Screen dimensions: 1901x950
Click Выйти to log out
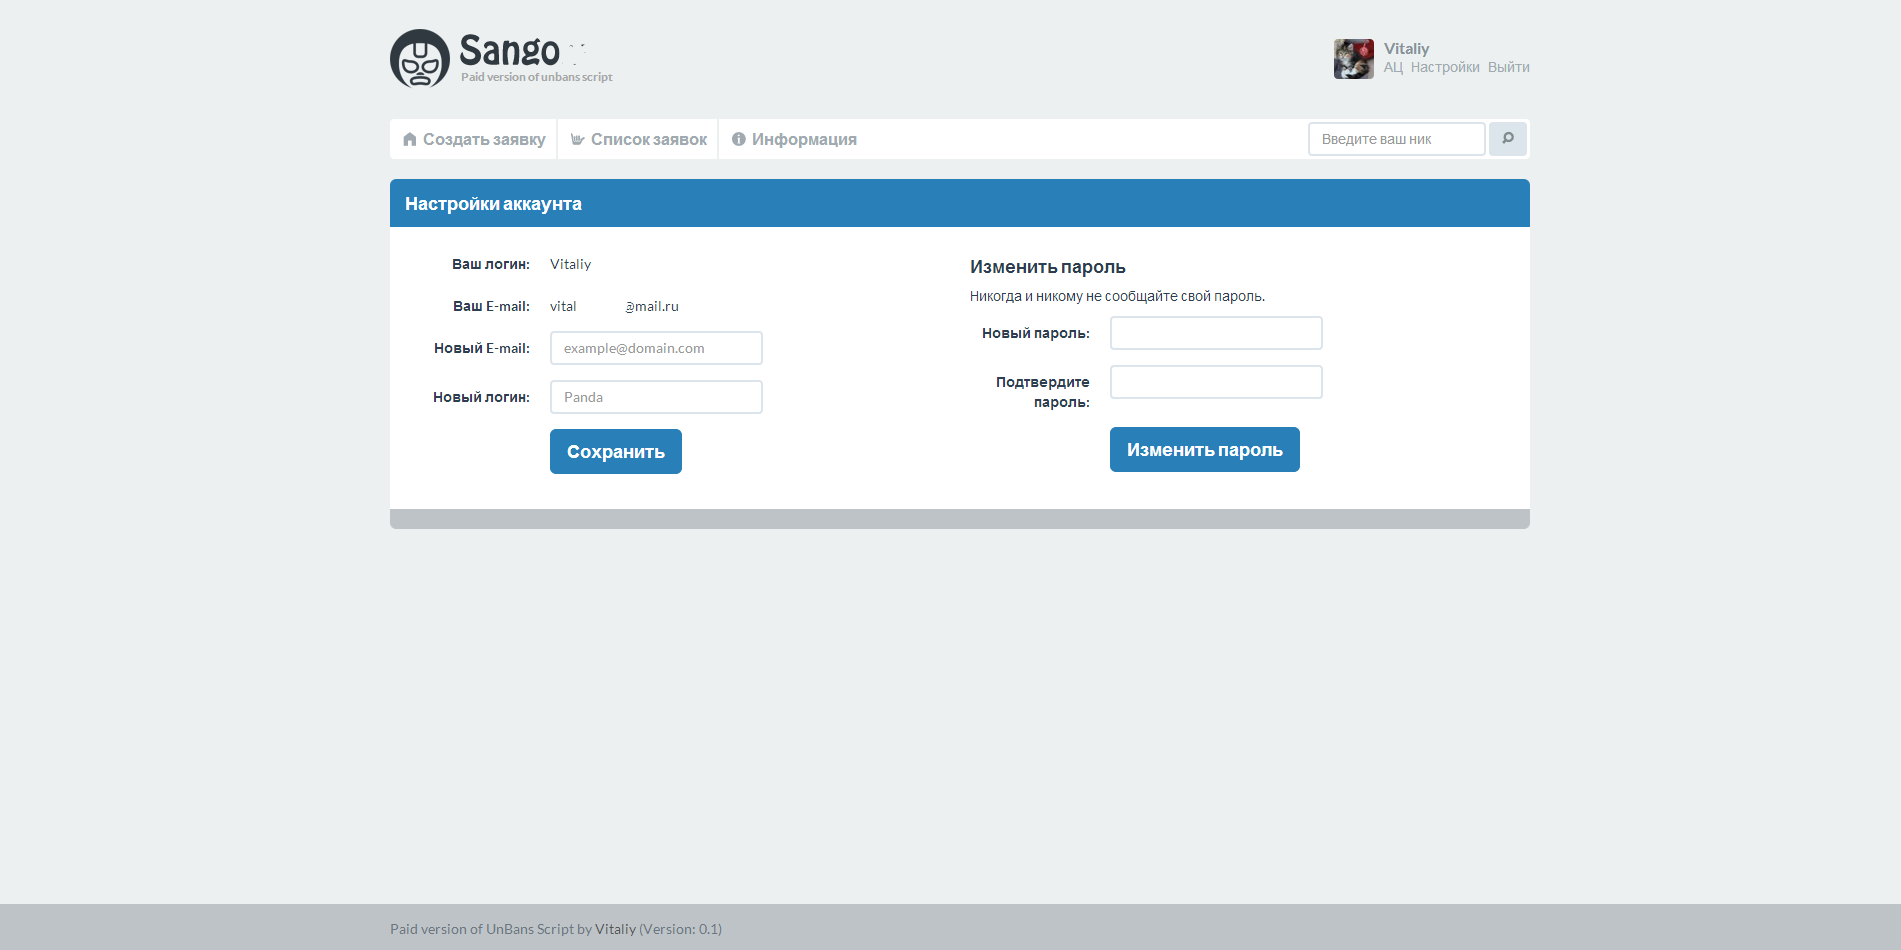(1508, 67)
